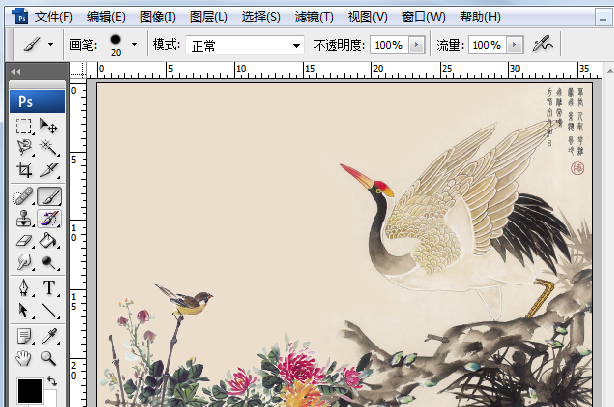This screenshot has height=407, width=614.
Task: Select the Eyedropper tool
Action: 49,336
